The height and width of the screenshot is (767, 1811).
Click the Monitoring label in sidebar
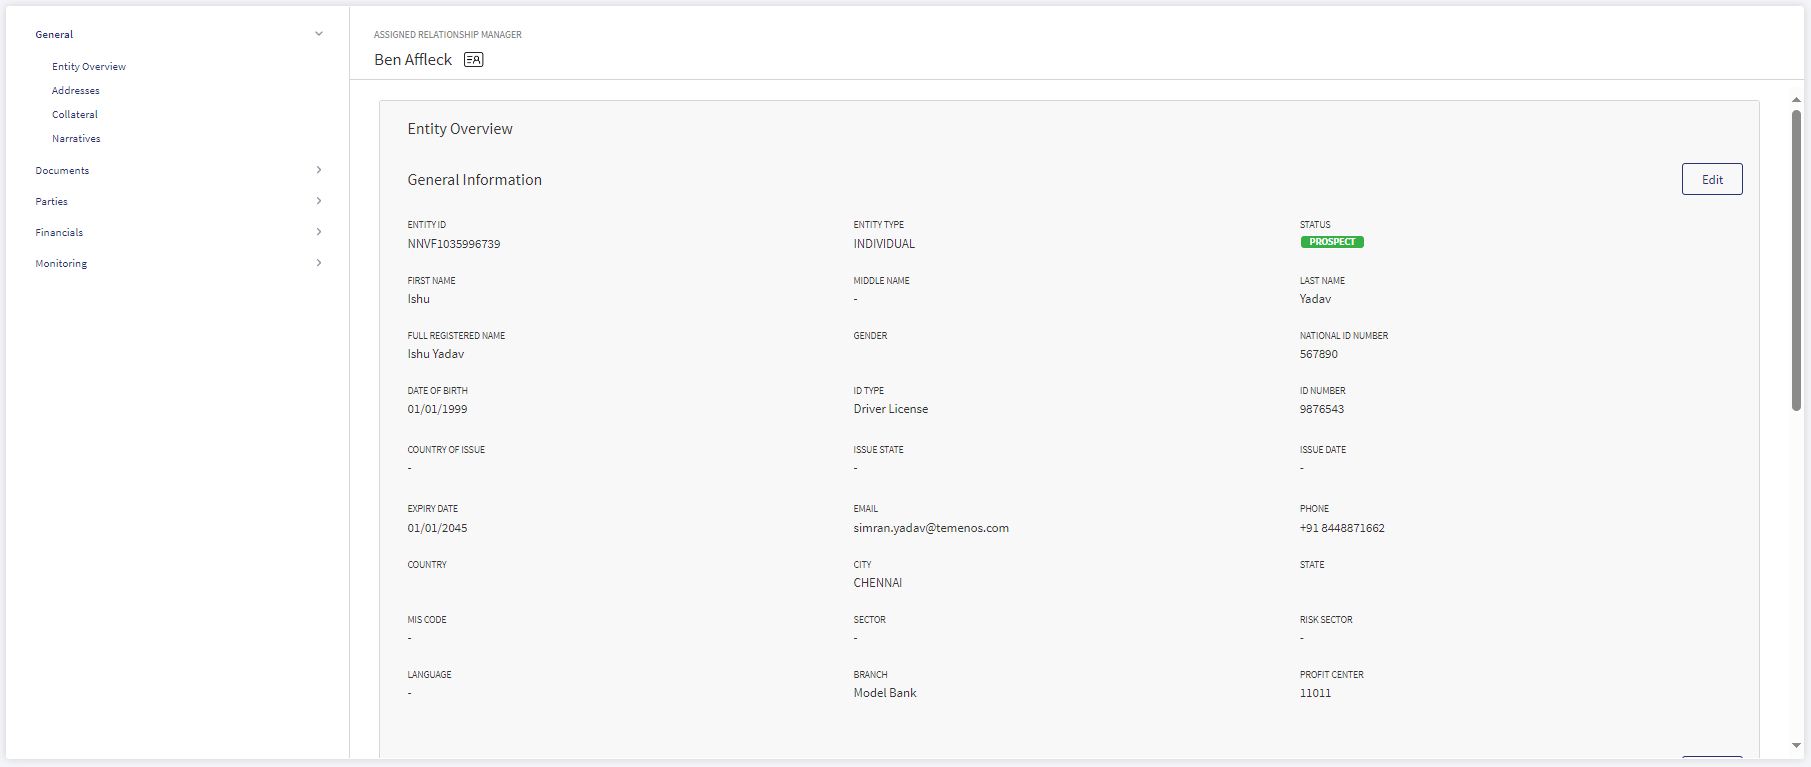click(x=61, y=264)
